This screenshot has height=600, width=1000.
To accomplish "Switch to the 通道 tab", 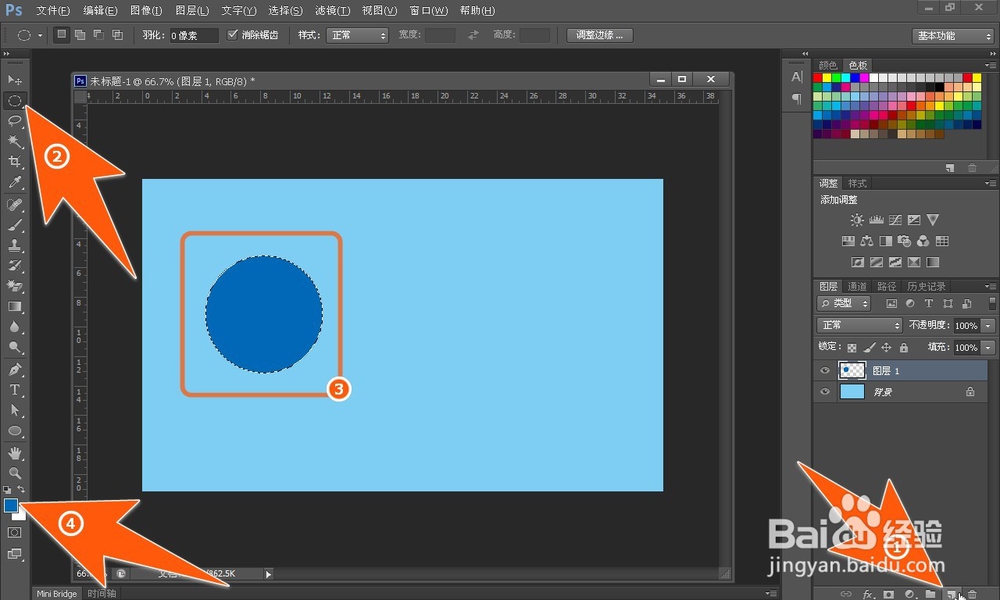I will 857,286.
